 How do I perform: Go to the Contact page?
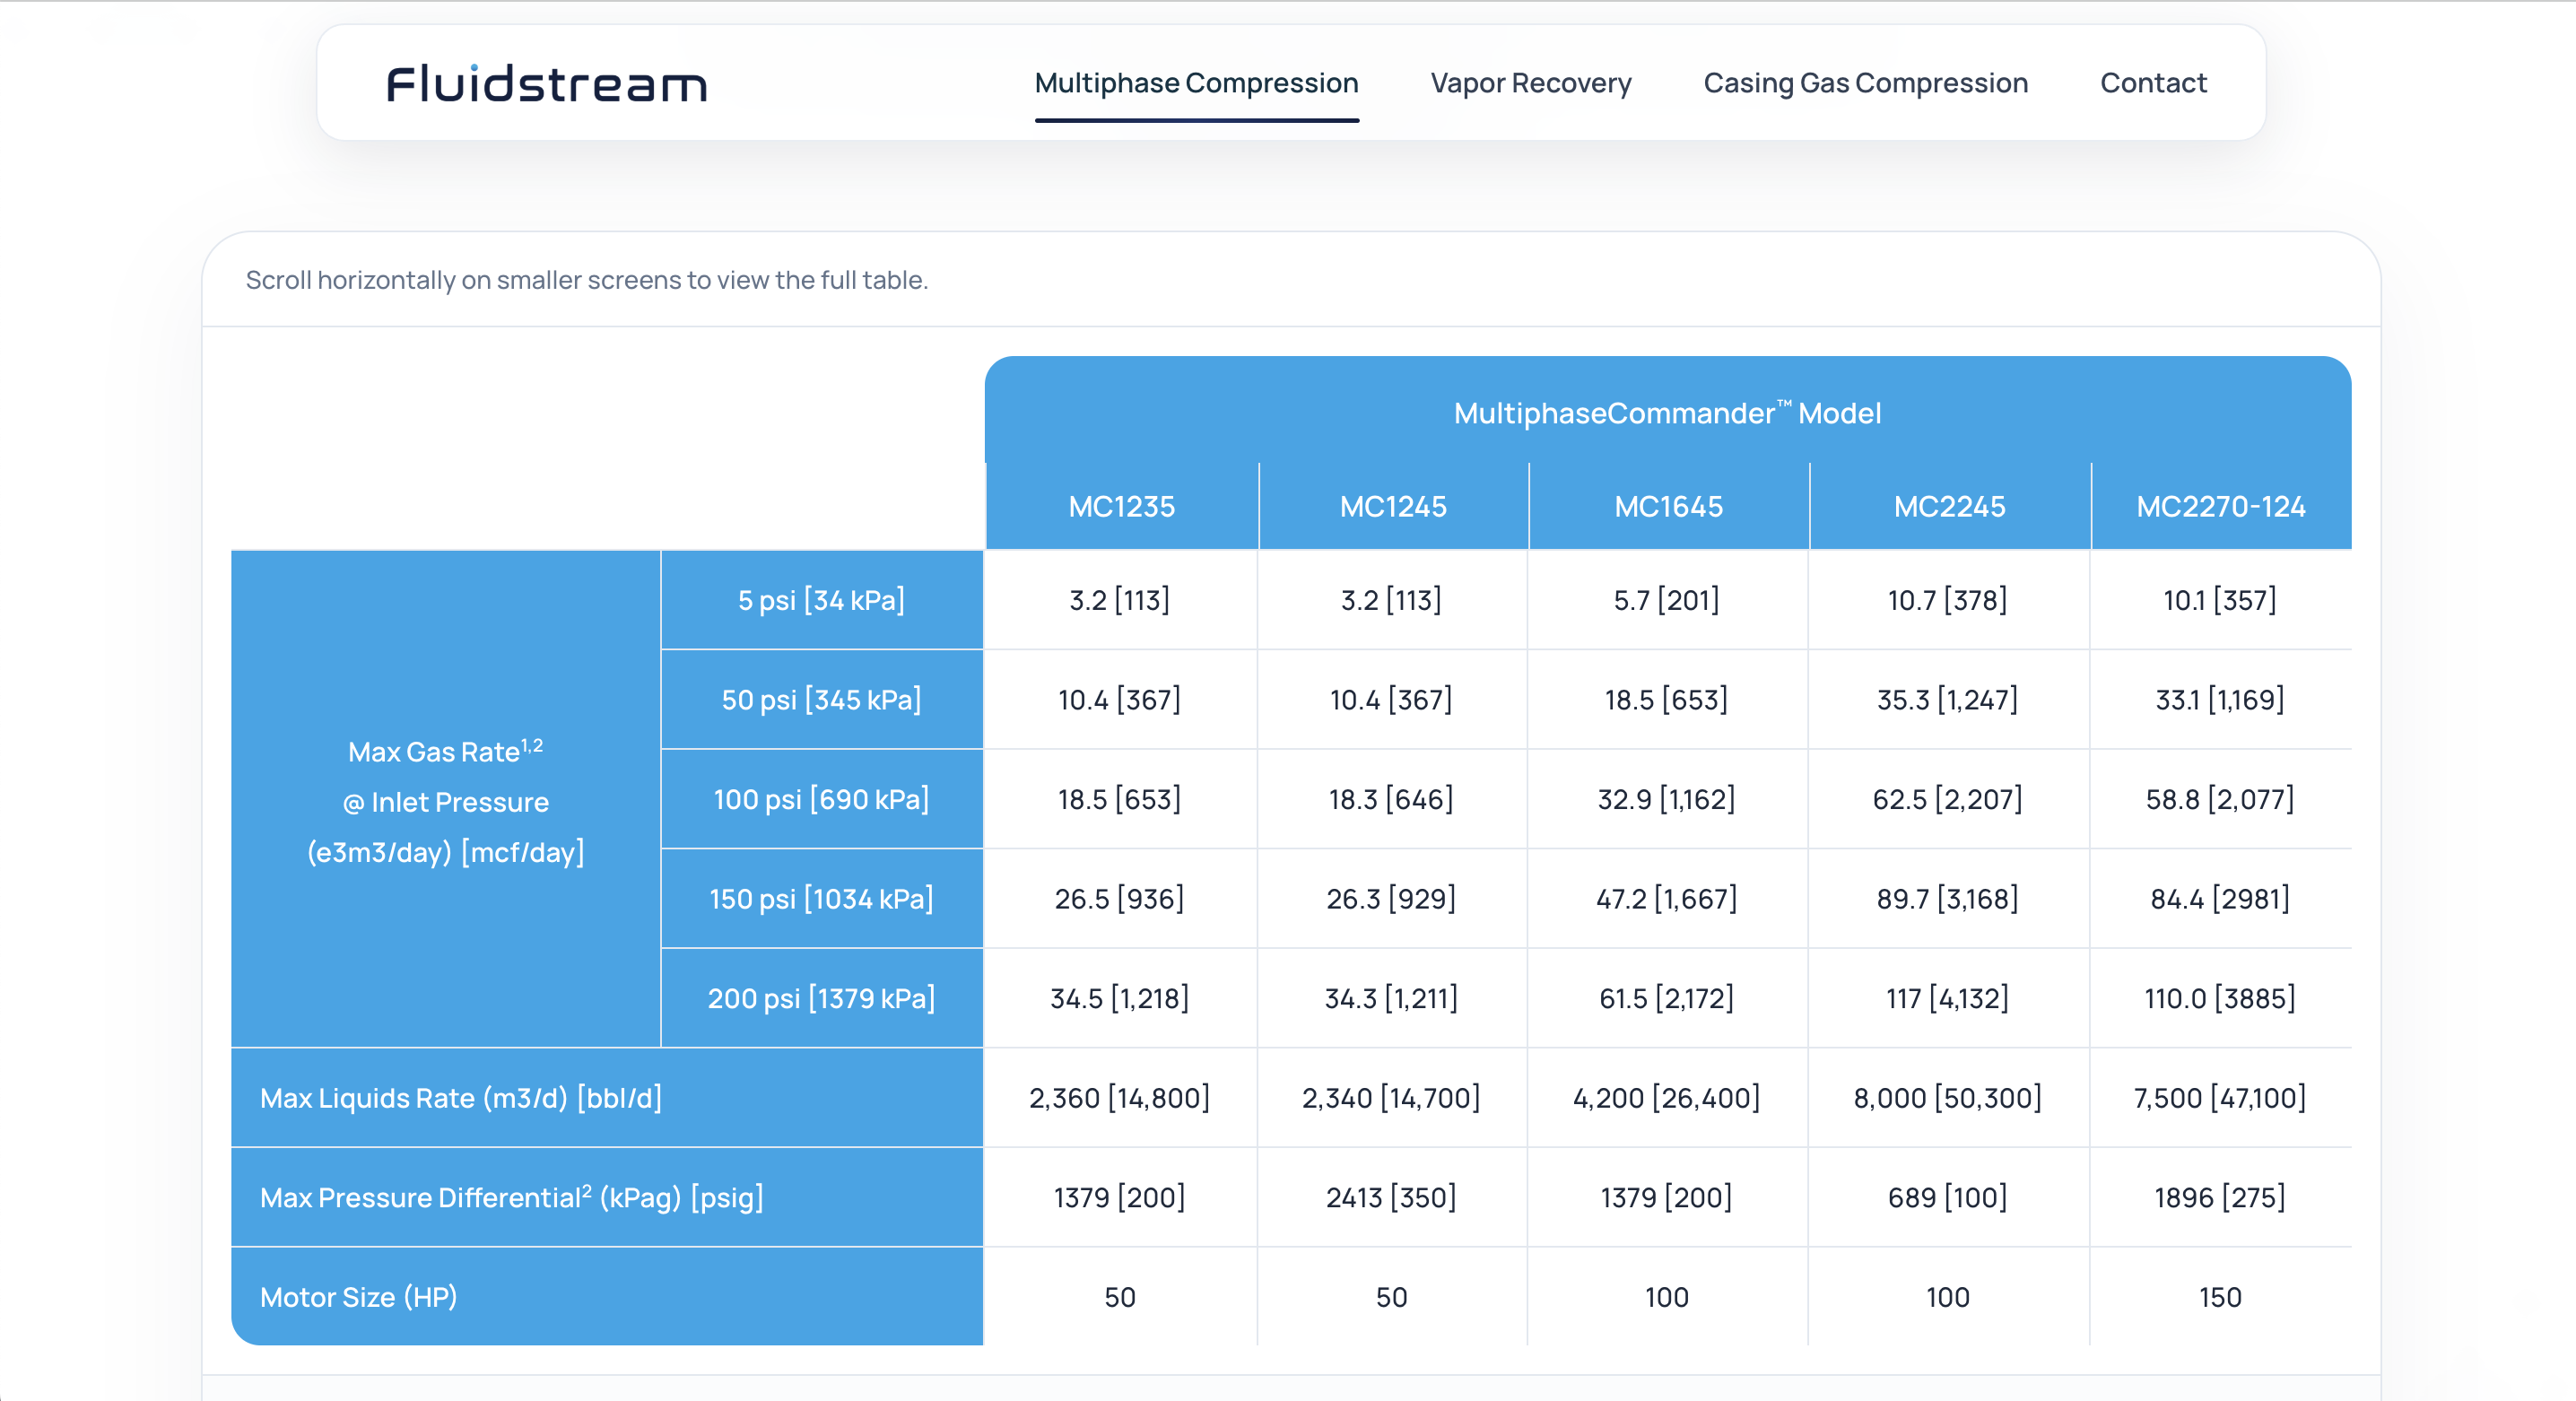[2152, 84]
